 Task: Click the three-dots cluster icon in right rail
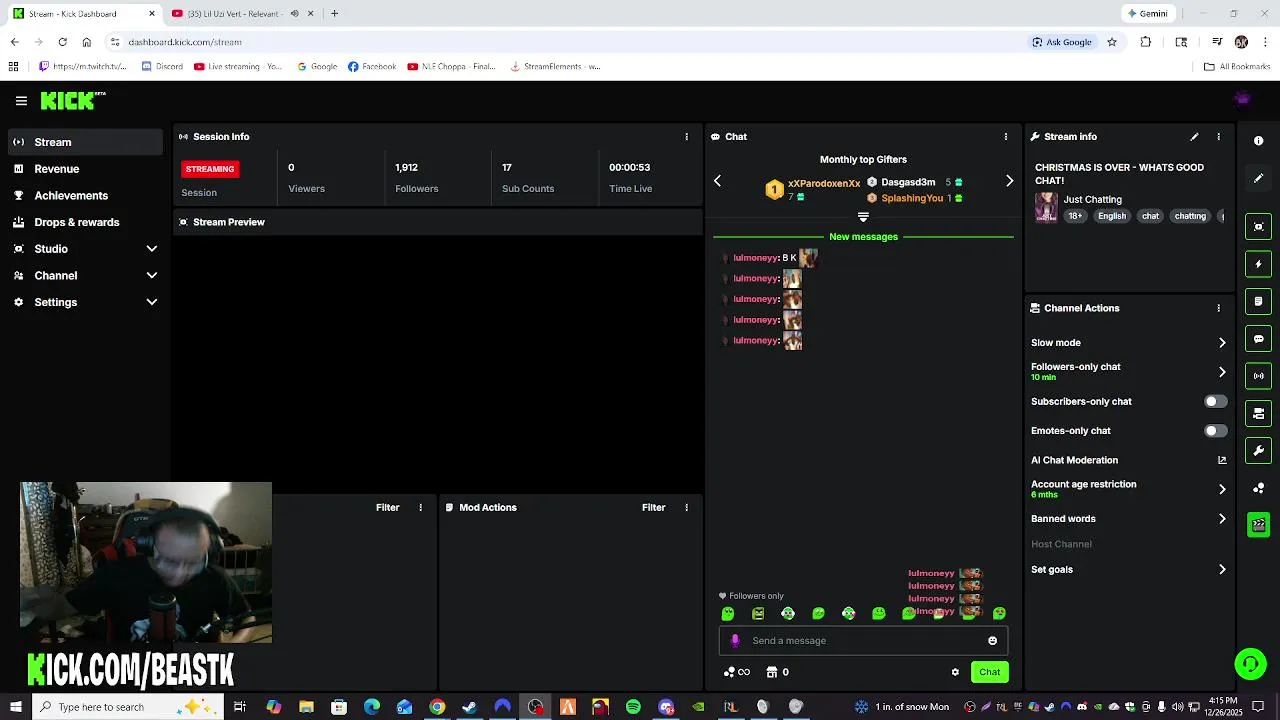1258,488
